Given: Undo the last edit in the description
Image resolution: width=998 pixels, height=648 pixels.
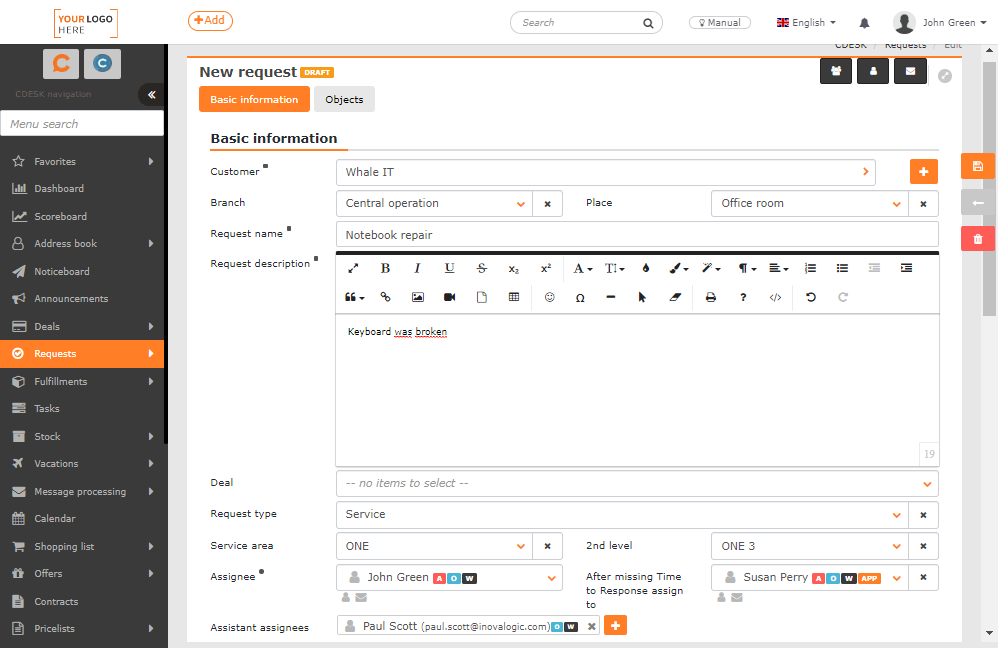Looking at the screenshot, I should tap(811, 296).
